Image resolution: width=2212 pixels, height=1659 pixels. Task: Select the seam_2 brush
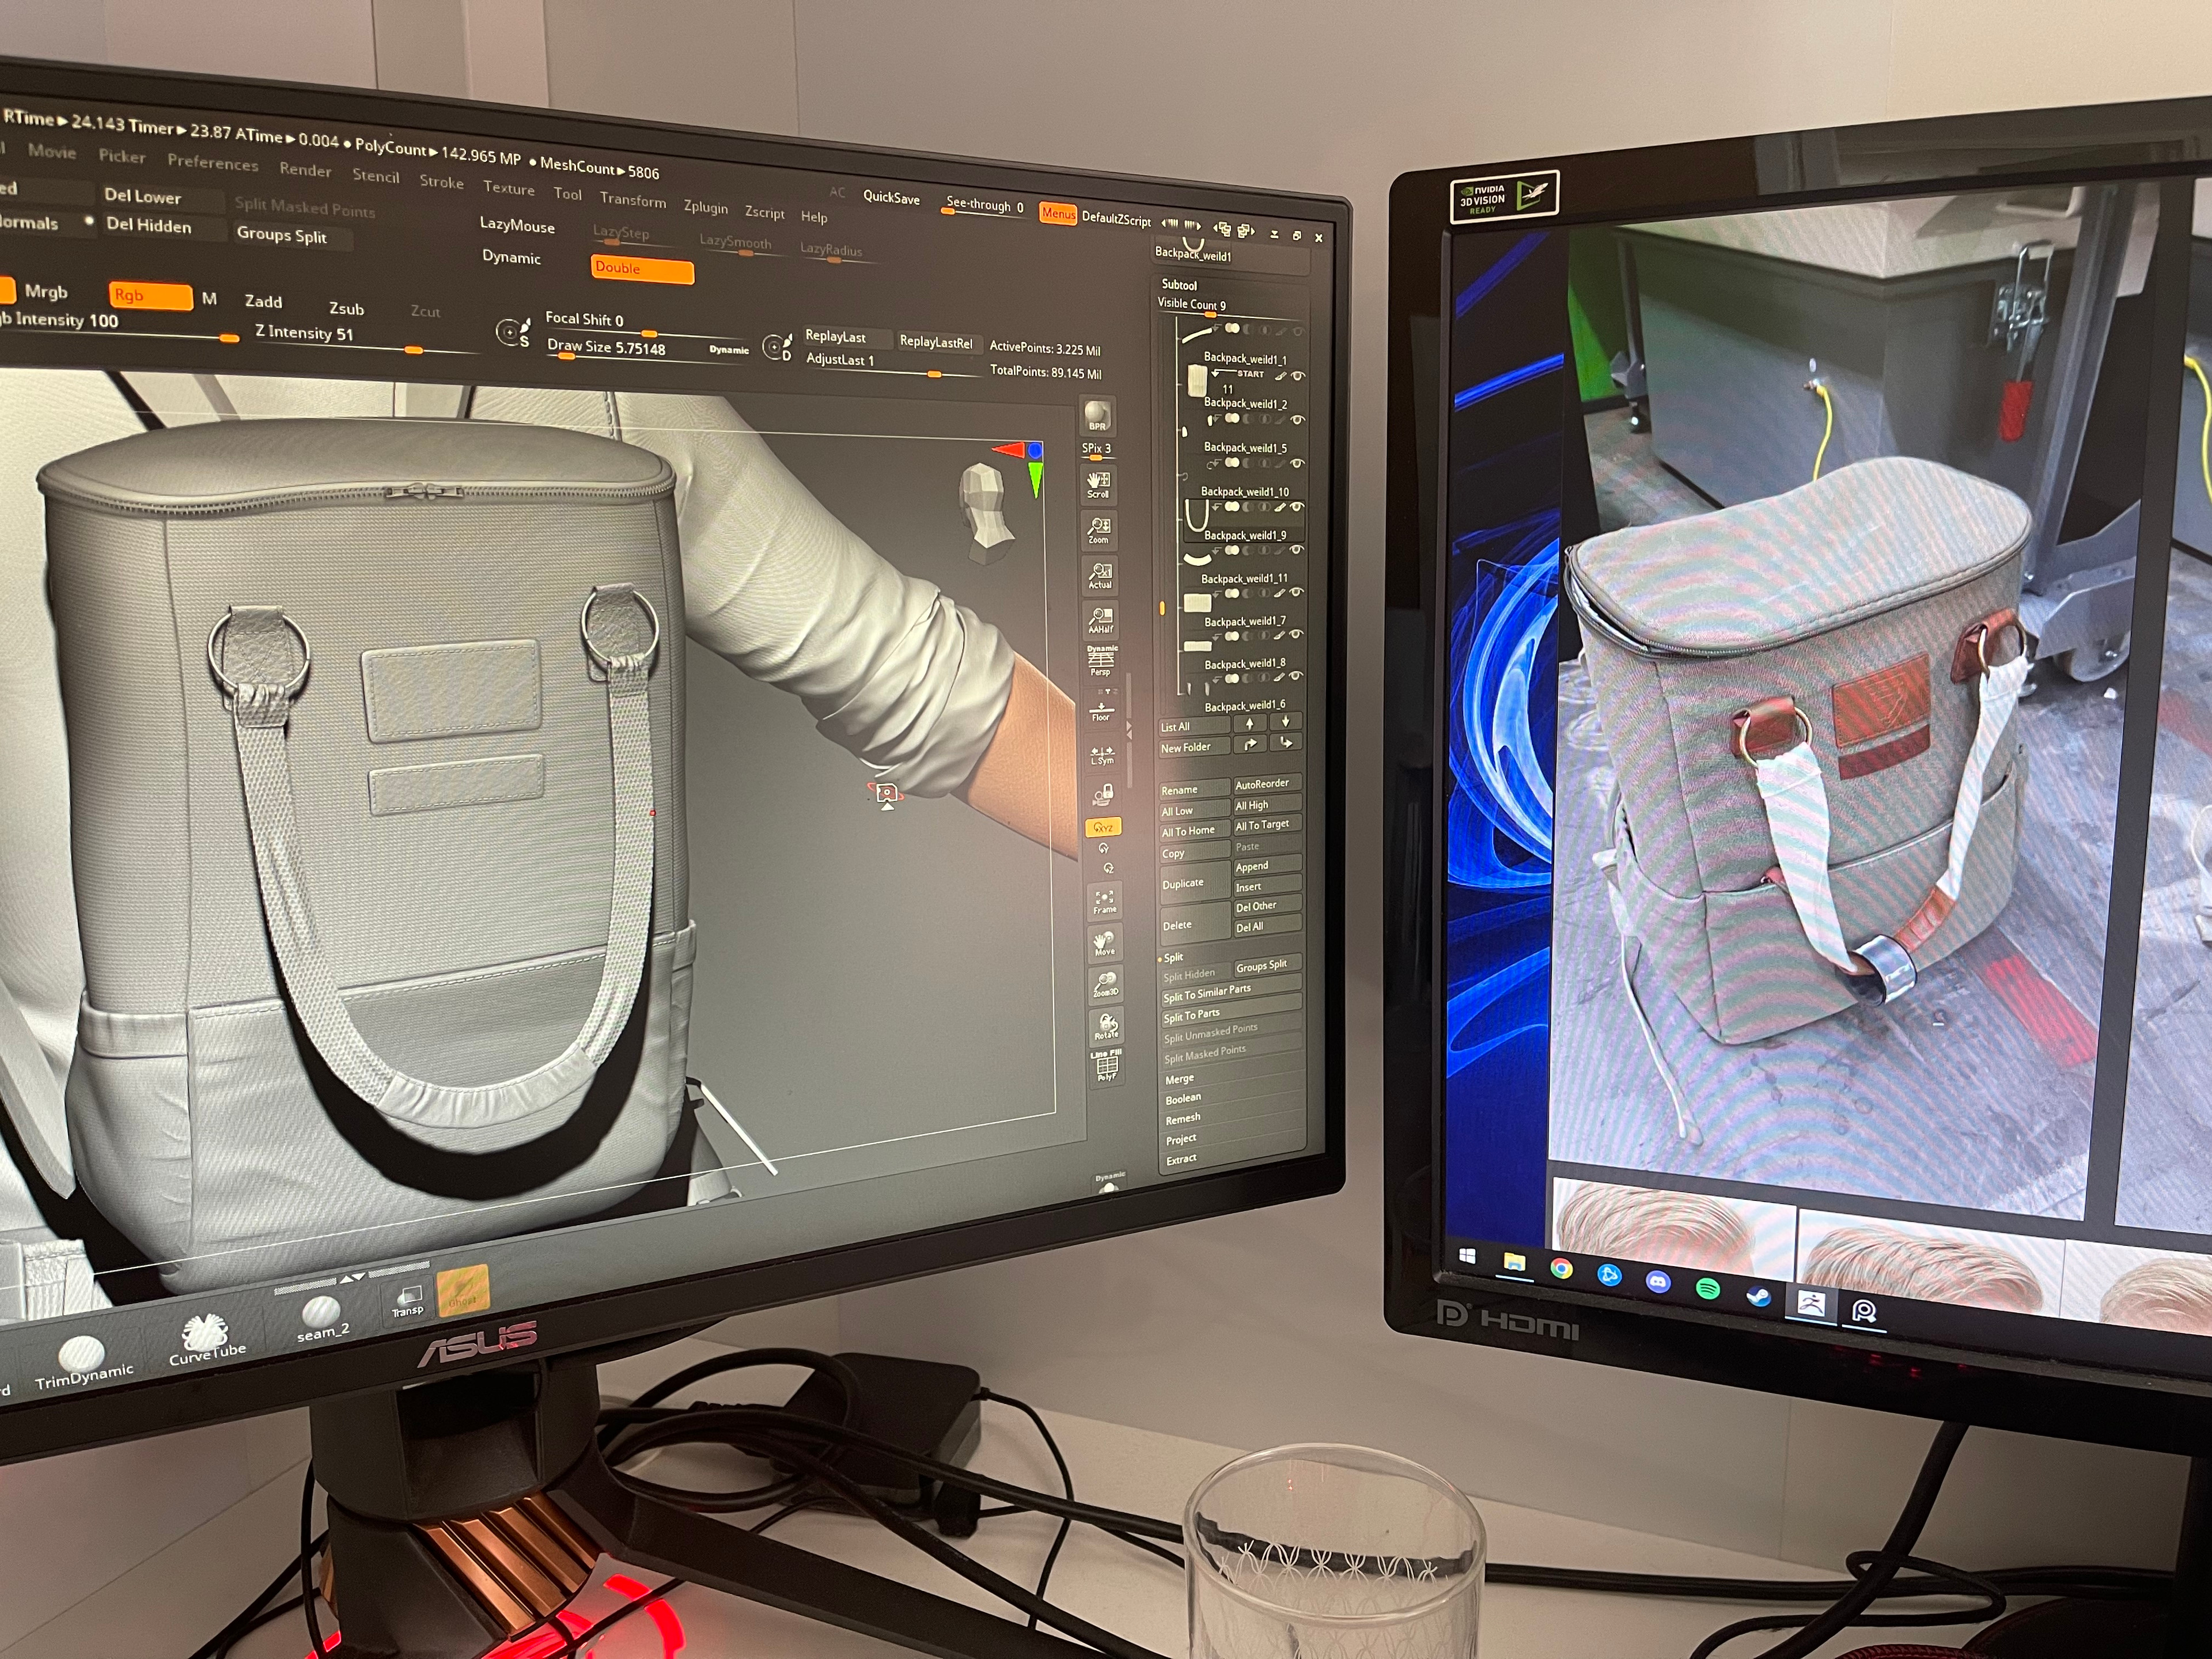(x=322, y=1318)
